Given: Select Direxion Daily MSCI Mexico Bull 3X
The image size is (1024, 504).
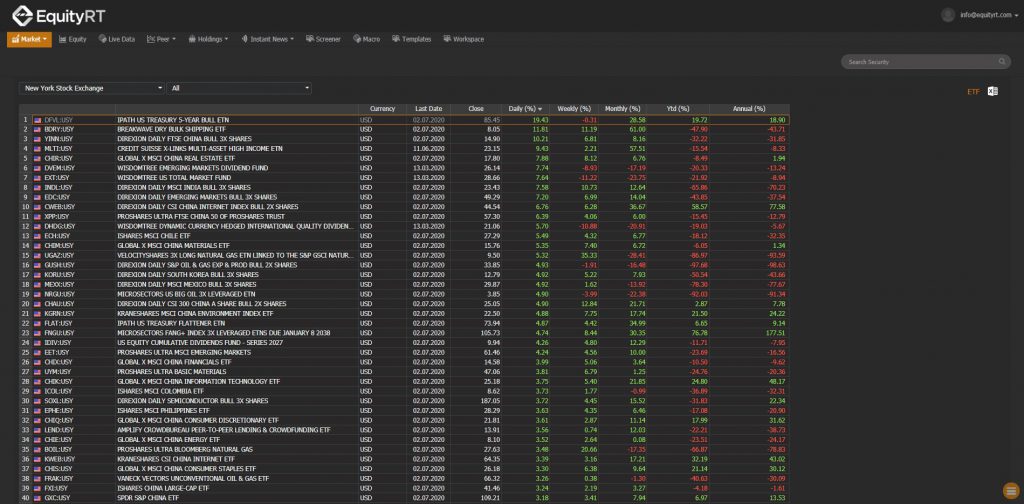Looking at the screenshot, I should pyautogui.click(x=186, y=284).
